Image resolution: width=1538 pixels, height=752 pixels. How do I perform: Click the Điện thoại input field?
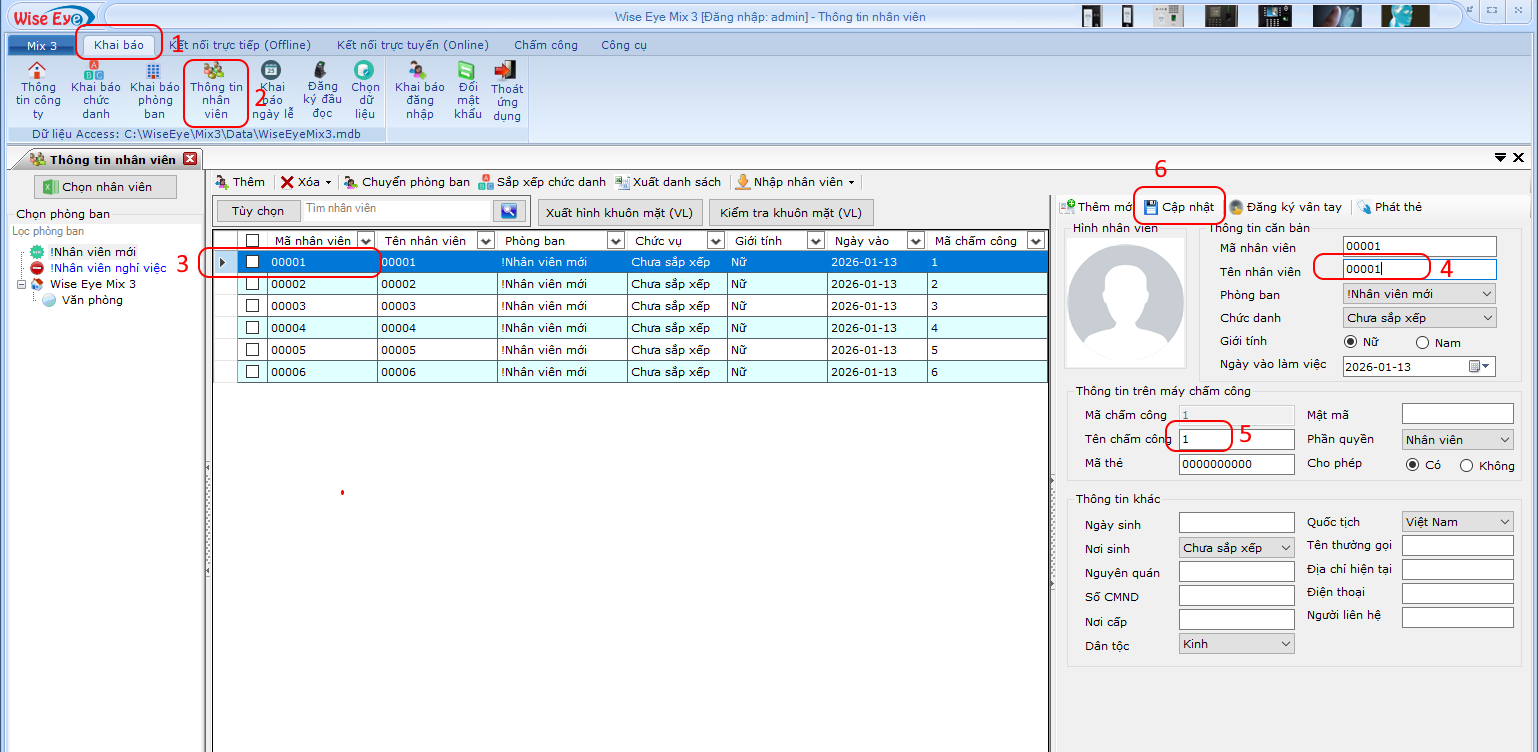1457,593
